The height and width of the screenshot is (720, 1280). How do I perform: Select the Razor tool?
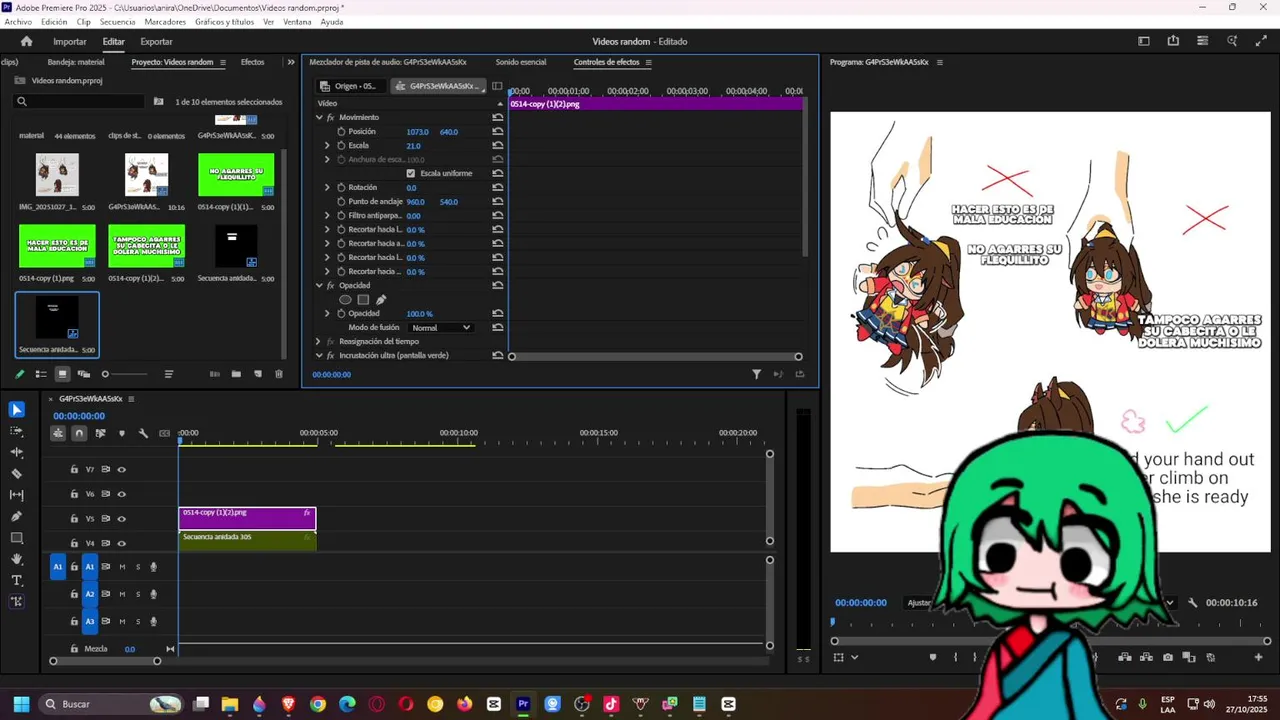pos(16,473)
